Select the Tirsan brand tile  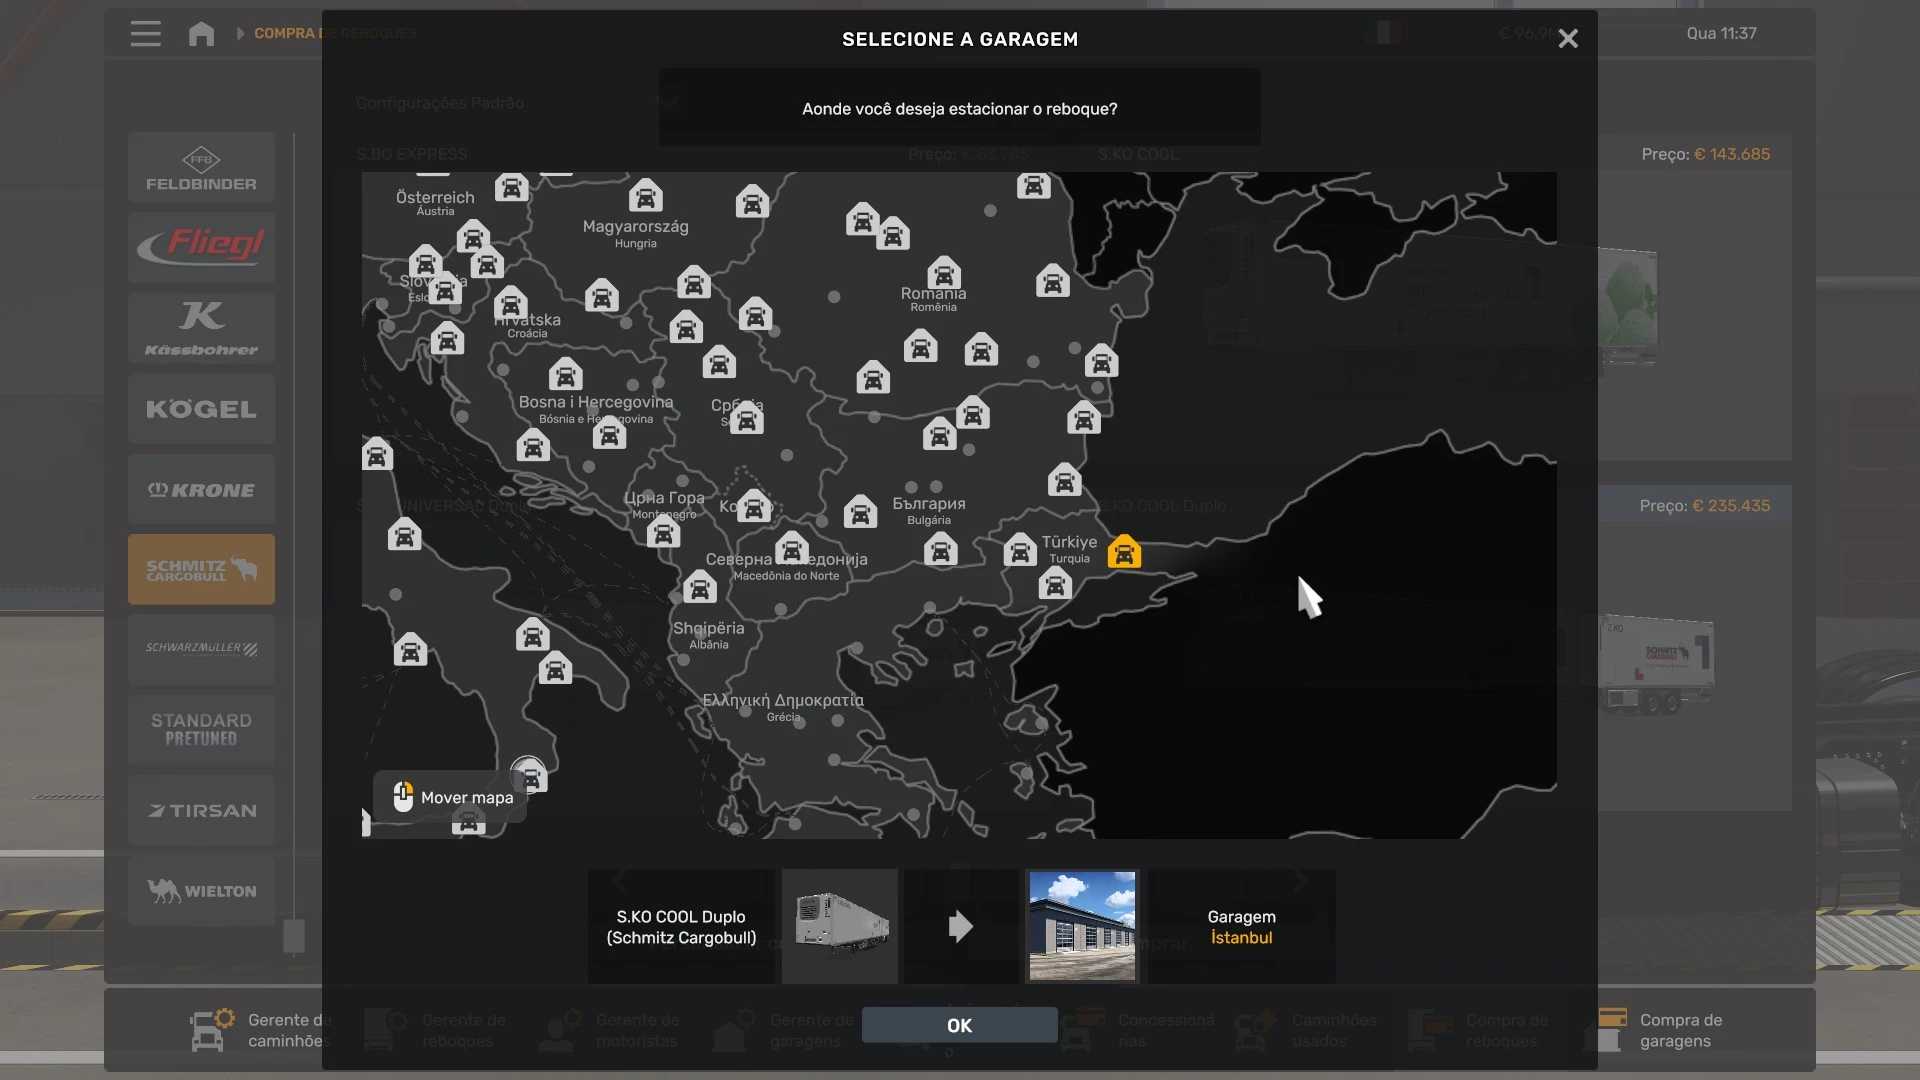click(x=201, y=810)
